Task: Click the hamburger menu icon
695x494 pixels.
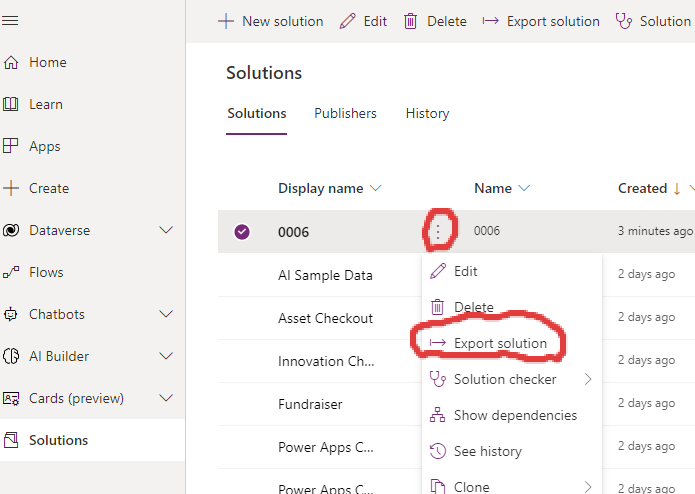Action: 12,21
